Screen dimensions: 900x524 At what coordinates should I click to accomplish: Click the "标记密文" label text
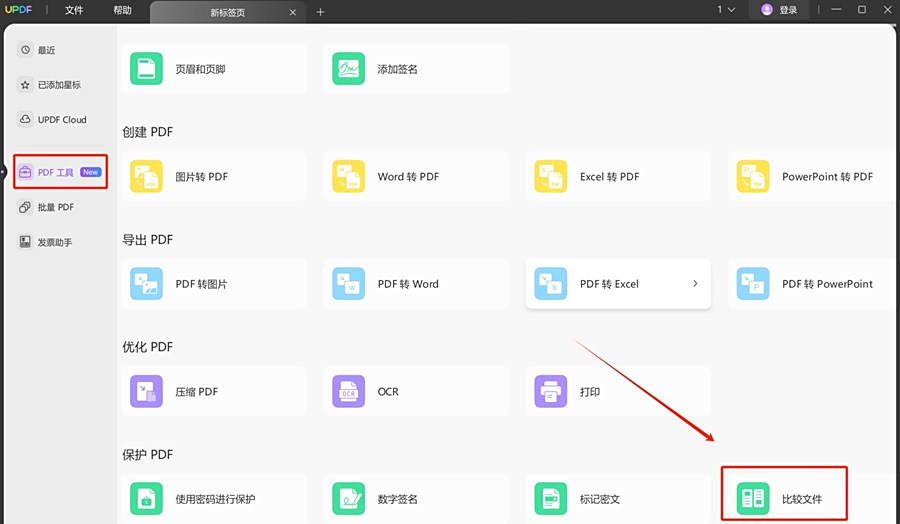pos(600,499)
